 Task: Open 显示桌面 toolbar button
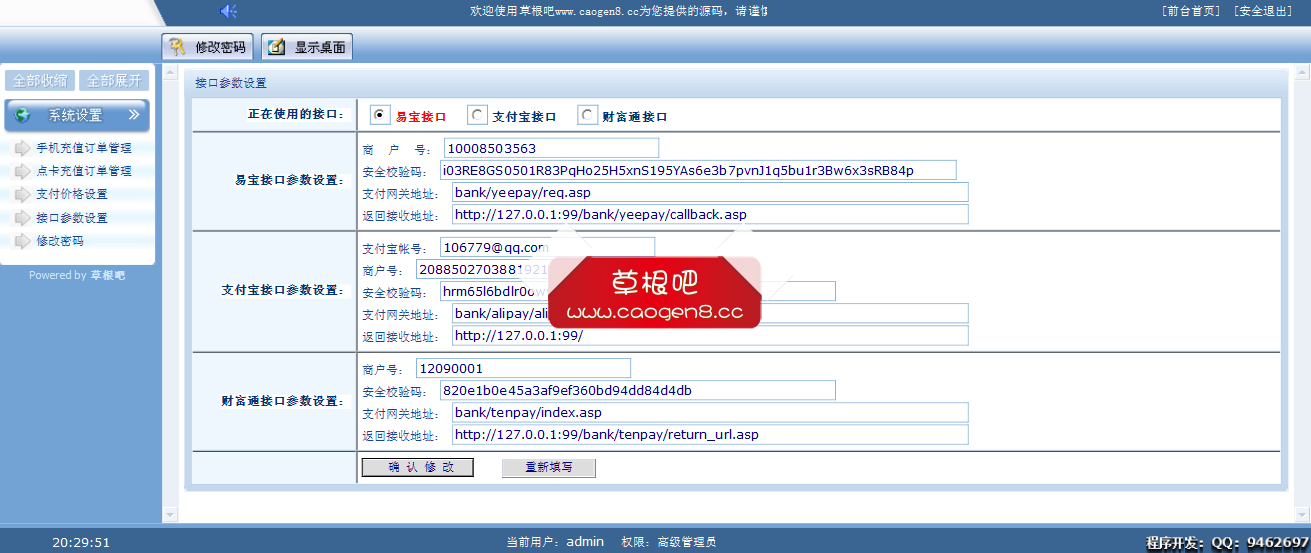pos(307,47)
